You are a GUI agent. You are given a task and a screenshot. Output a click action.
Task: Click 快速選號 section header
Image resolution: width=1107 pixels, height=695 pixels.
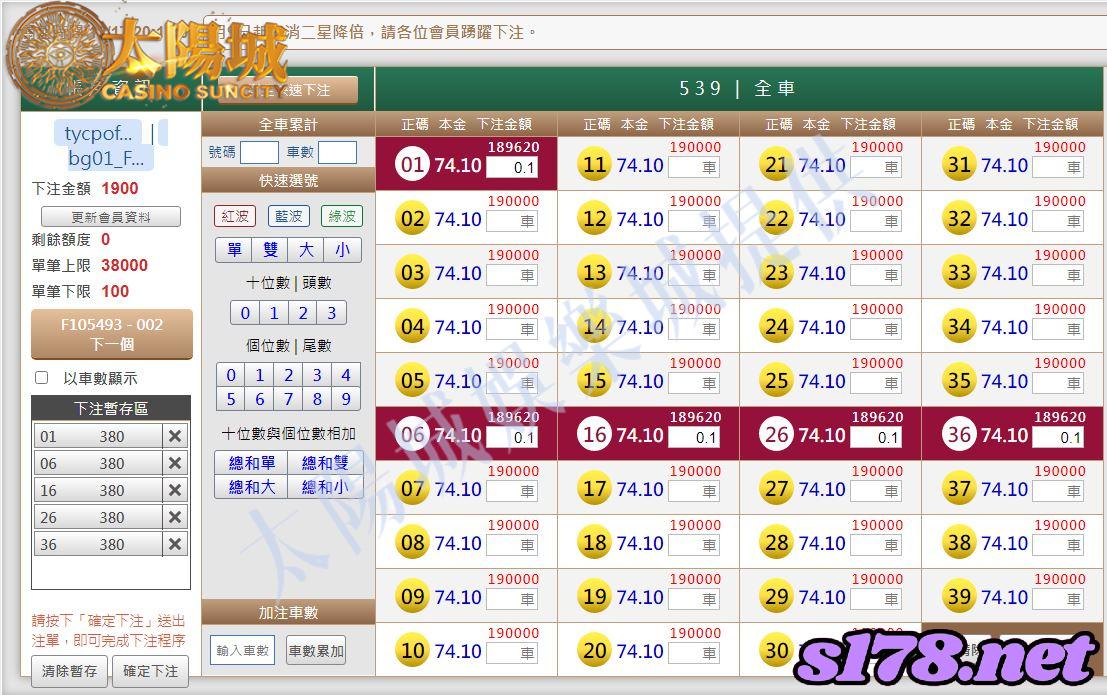pos(288,181)
